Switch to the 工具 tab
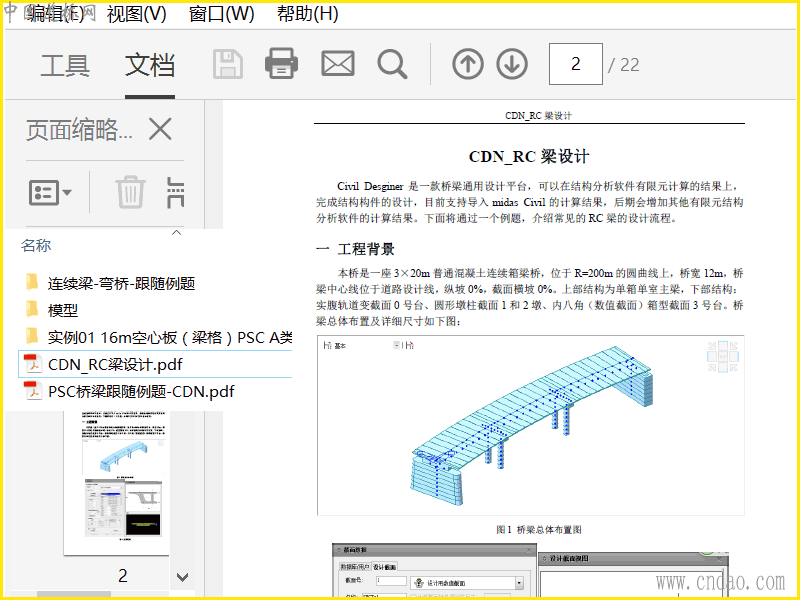 [x=65, y=66]
